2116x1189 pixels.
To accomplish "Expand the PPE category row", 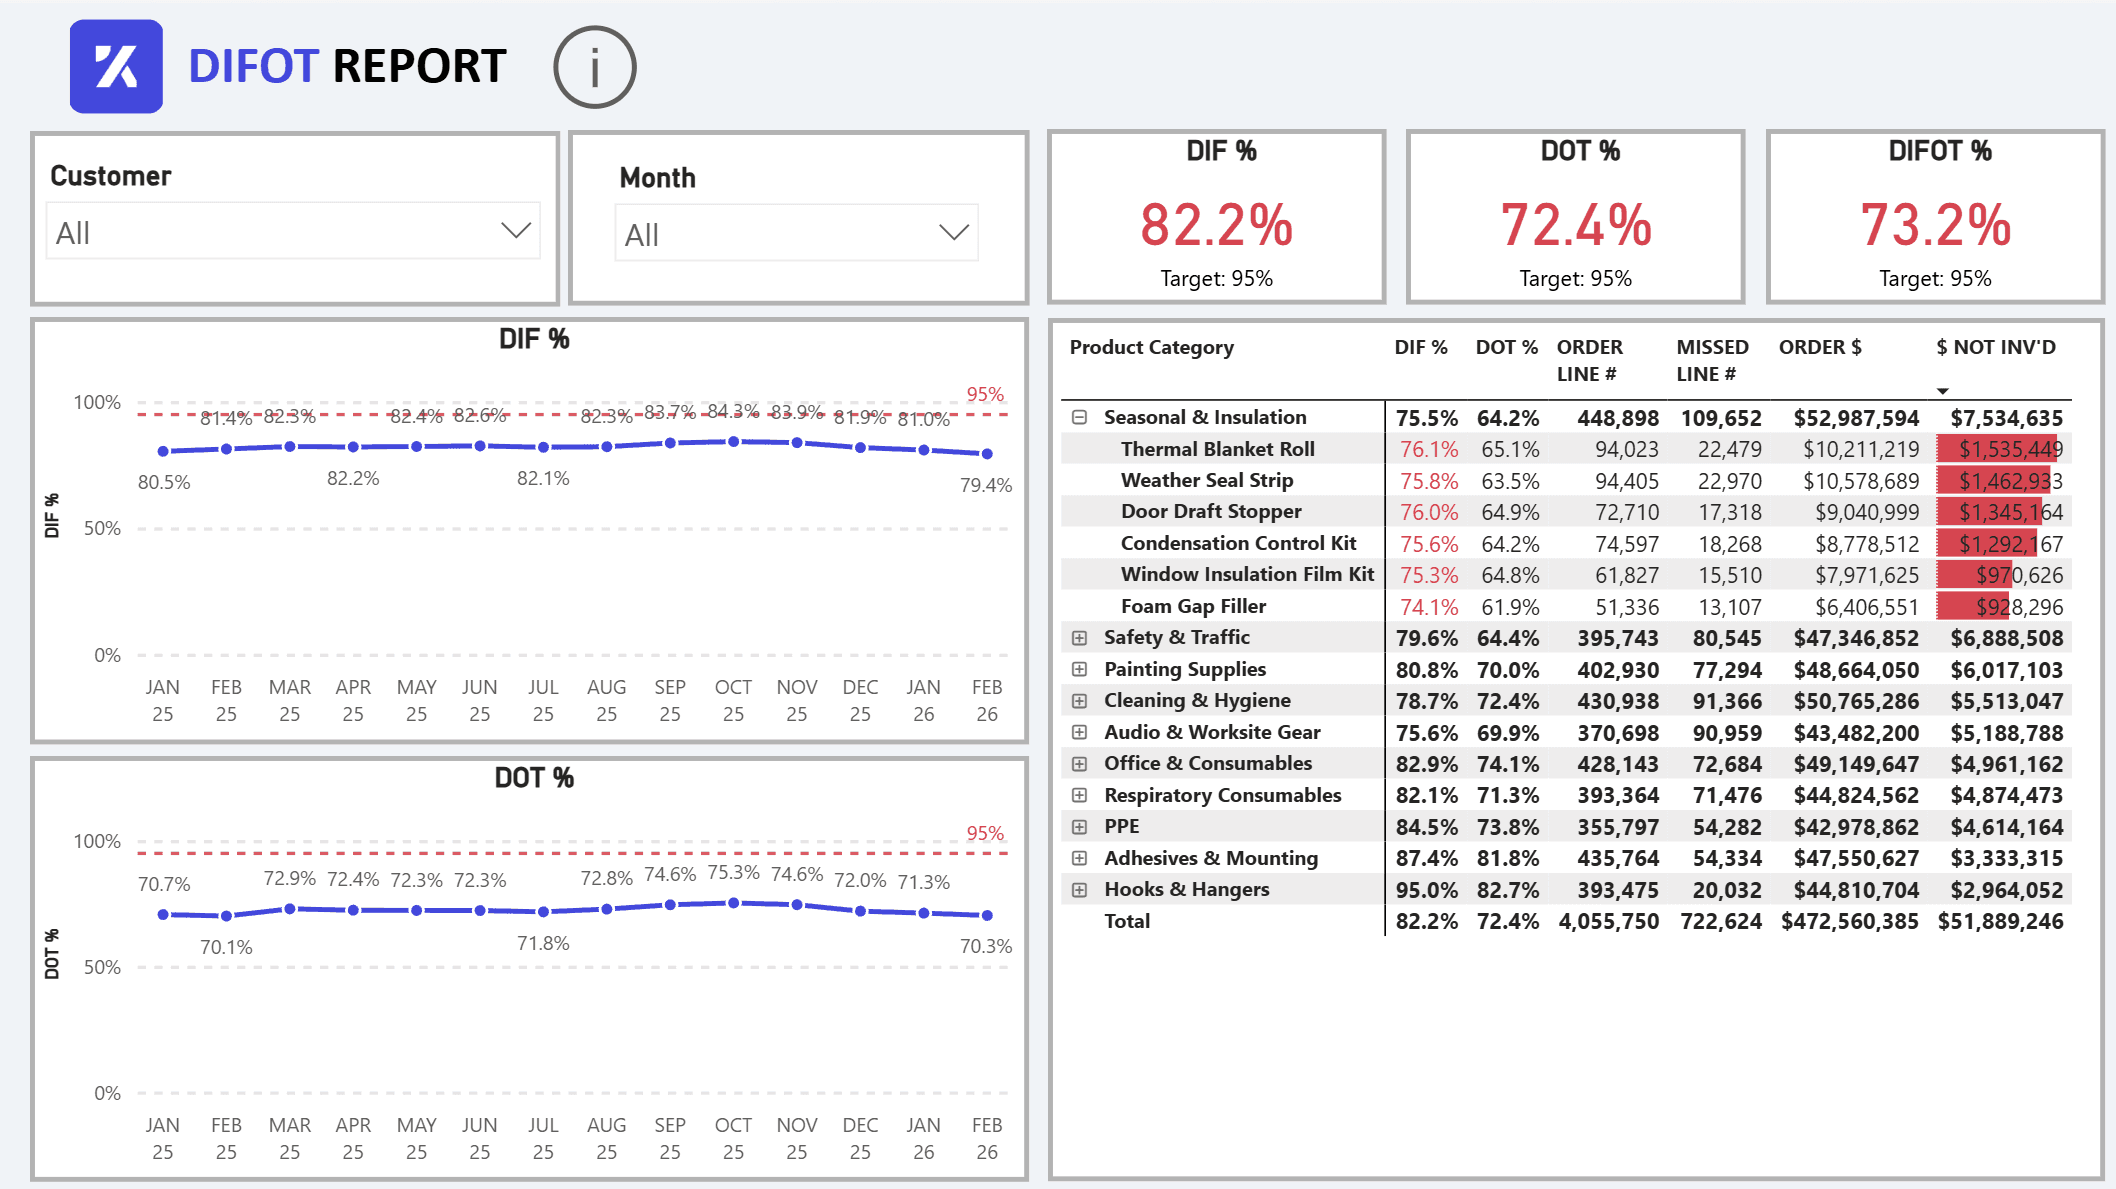I will (x=1079, y=827).
